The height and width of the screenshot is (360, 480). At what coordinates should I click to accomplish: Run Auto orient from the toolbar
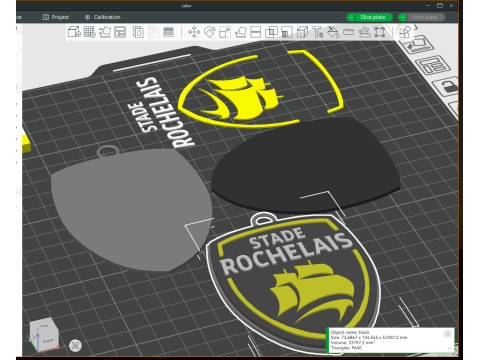[105, 32]
